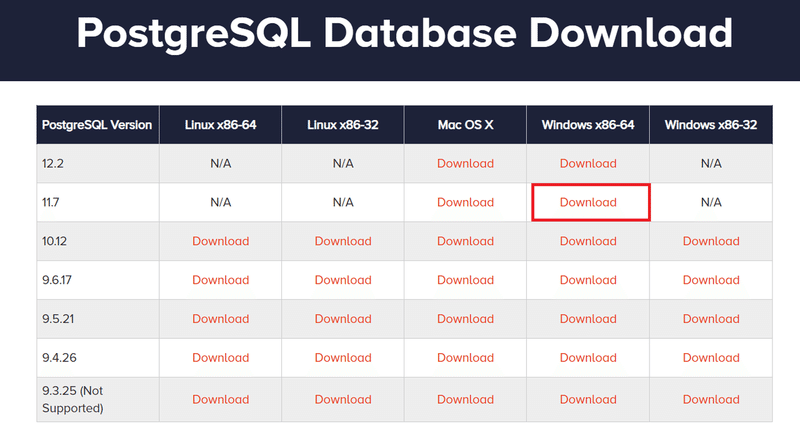
Task: Click N/A under Linux x86-64 for 11.7
Action: coord(220,202)
